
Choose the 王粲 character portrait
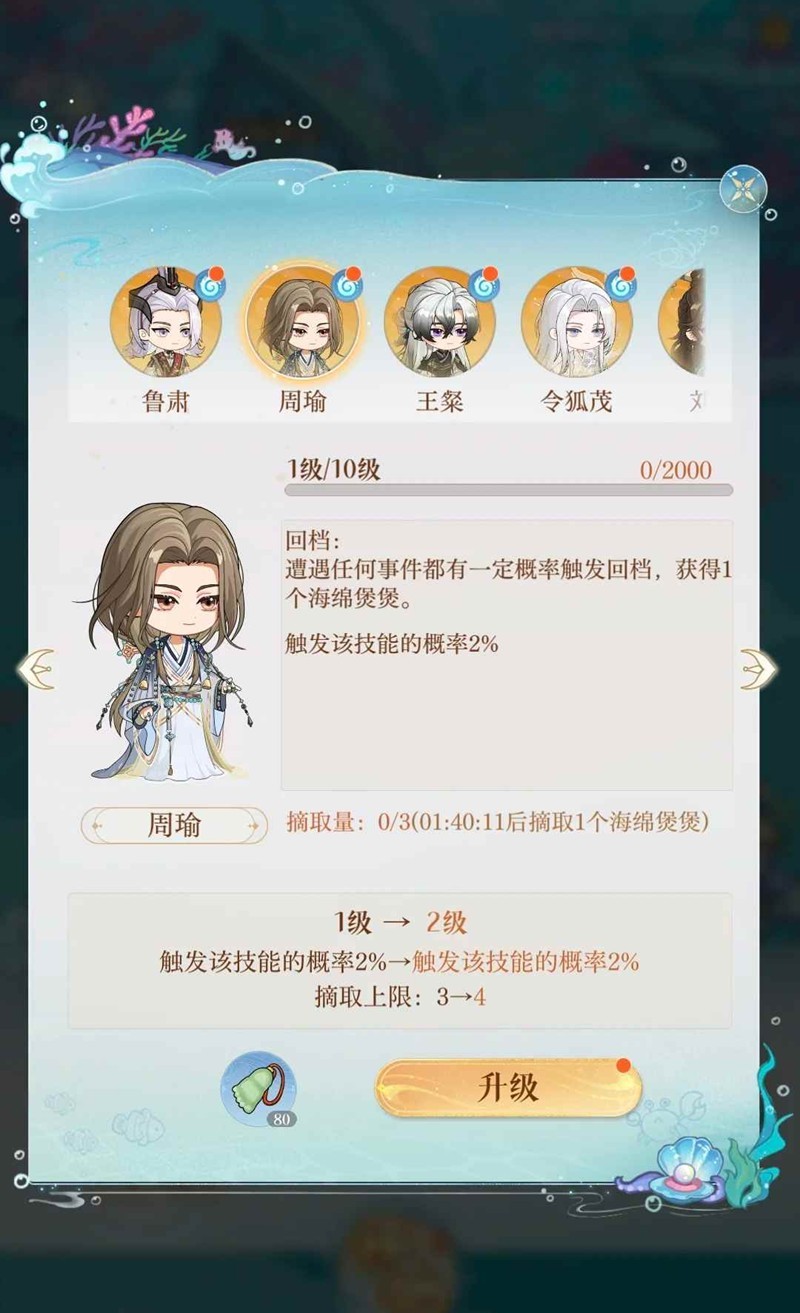tap(439, 320)
